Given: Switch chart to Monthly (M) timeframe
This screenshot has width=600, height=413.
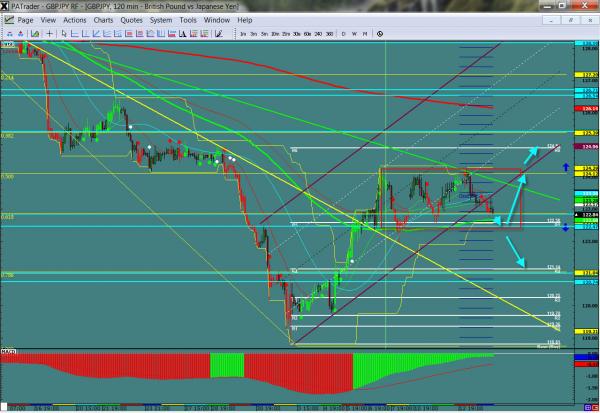Looking at the screenshot, I should point(365,34).
